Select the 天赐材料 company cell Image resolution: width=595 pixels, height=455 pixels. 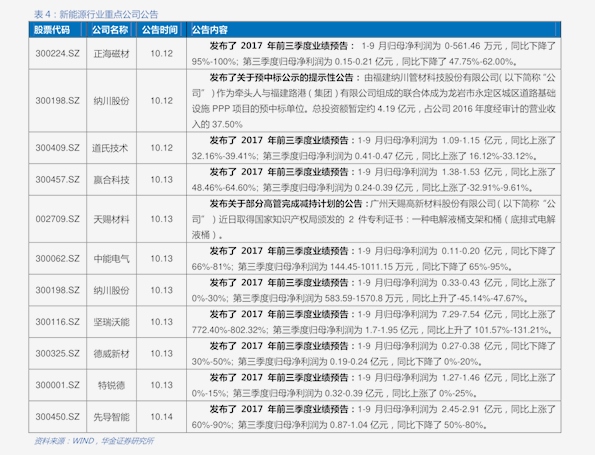(112, 219)
